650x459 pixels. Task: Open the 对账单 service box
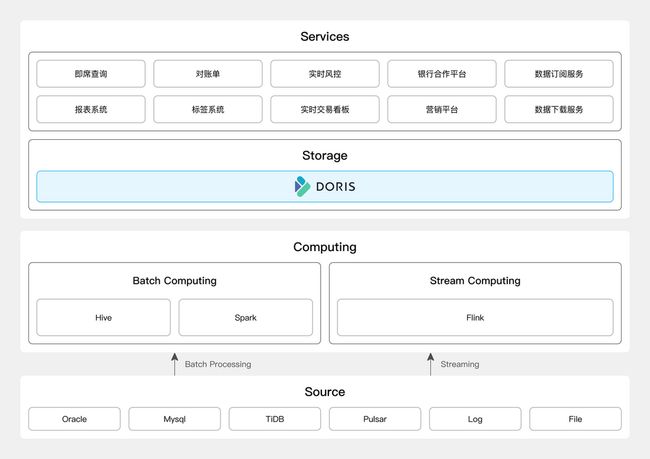click(x=208, y=74)
